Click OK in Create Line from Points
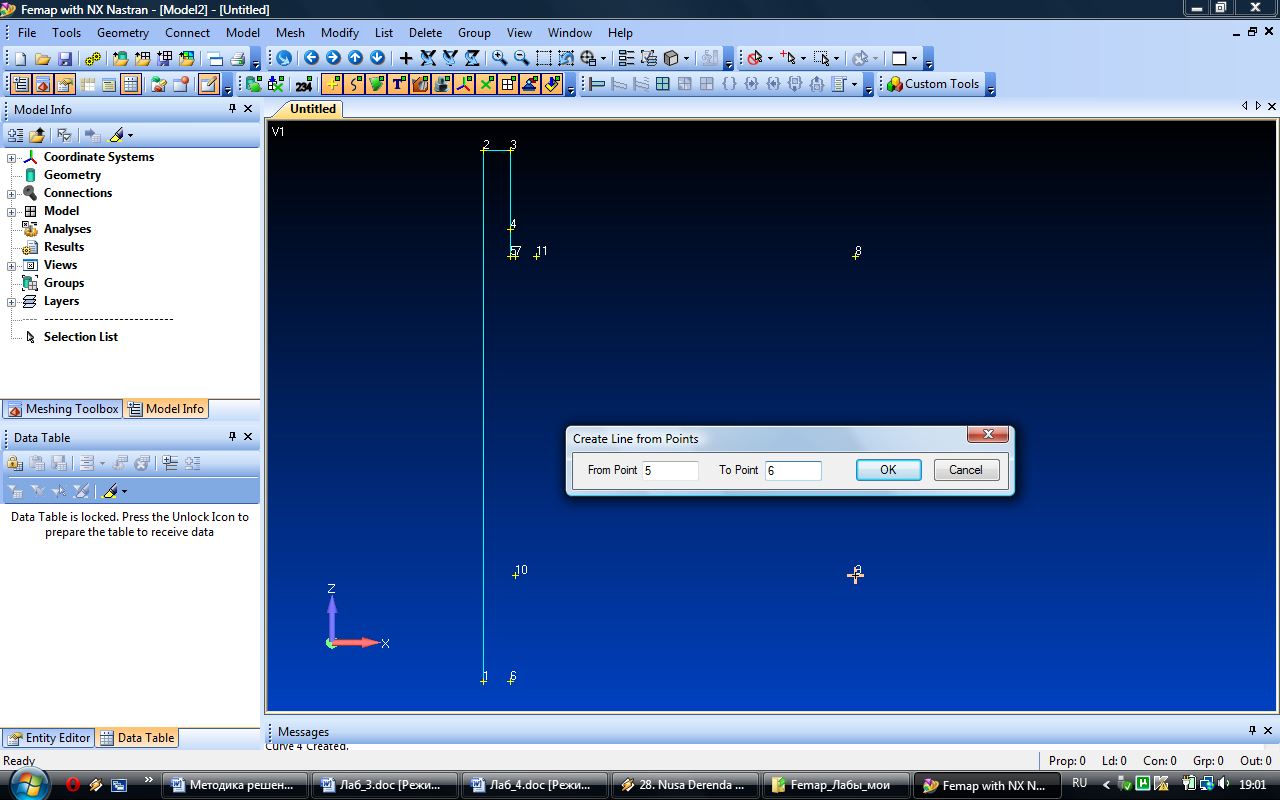 [x=888, y=470]
